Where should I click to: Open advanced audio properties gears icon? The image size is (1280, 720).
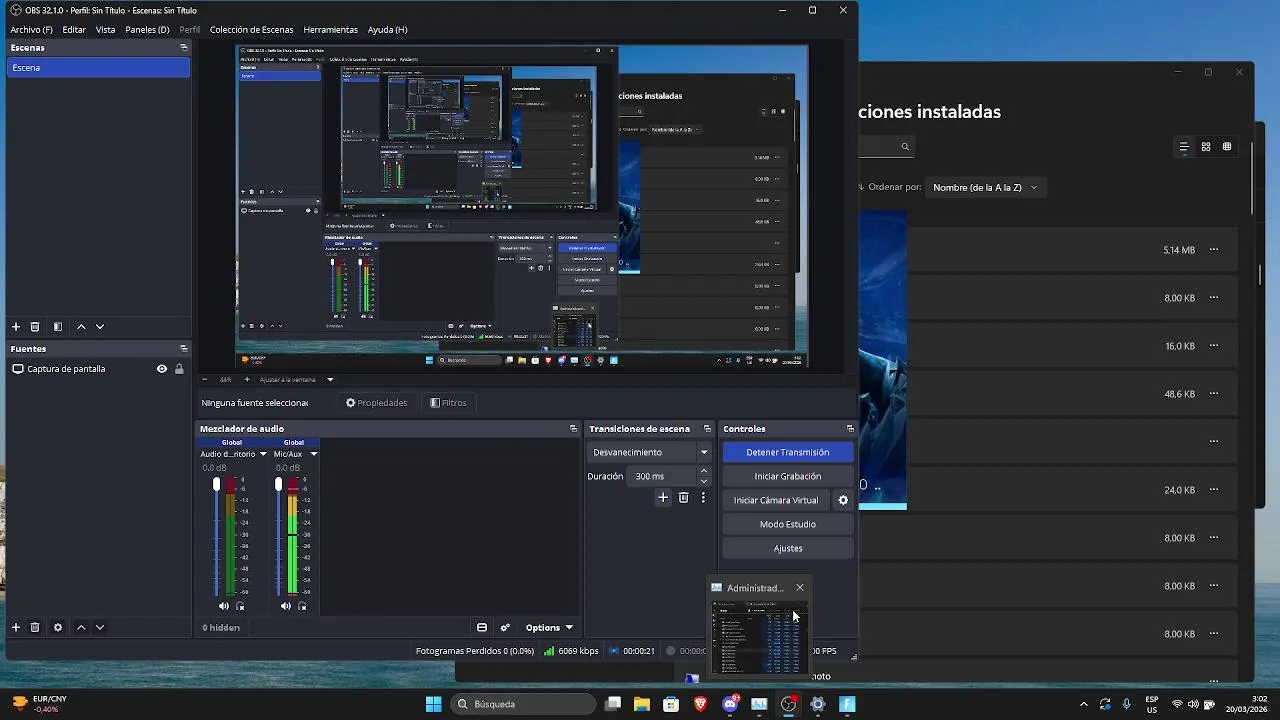pos(505,628)
